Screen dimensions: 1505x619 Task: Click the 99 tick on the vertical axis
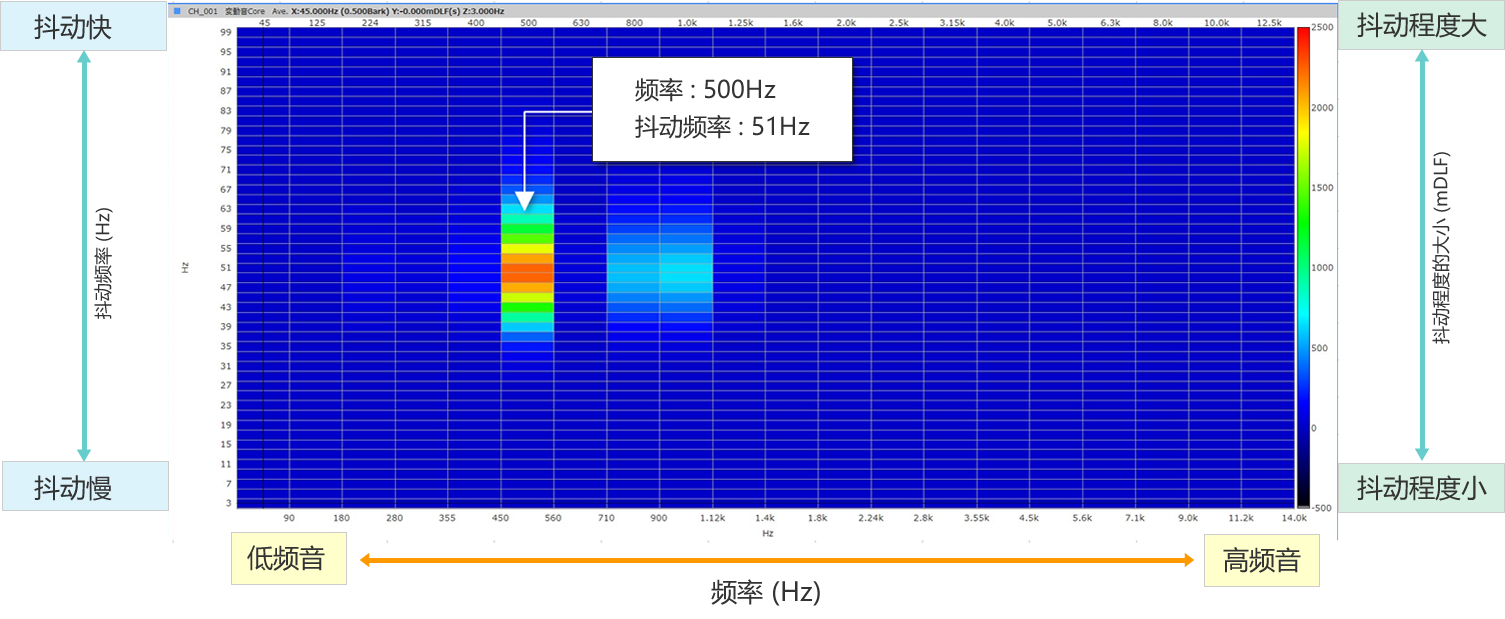tap(227, 33)
